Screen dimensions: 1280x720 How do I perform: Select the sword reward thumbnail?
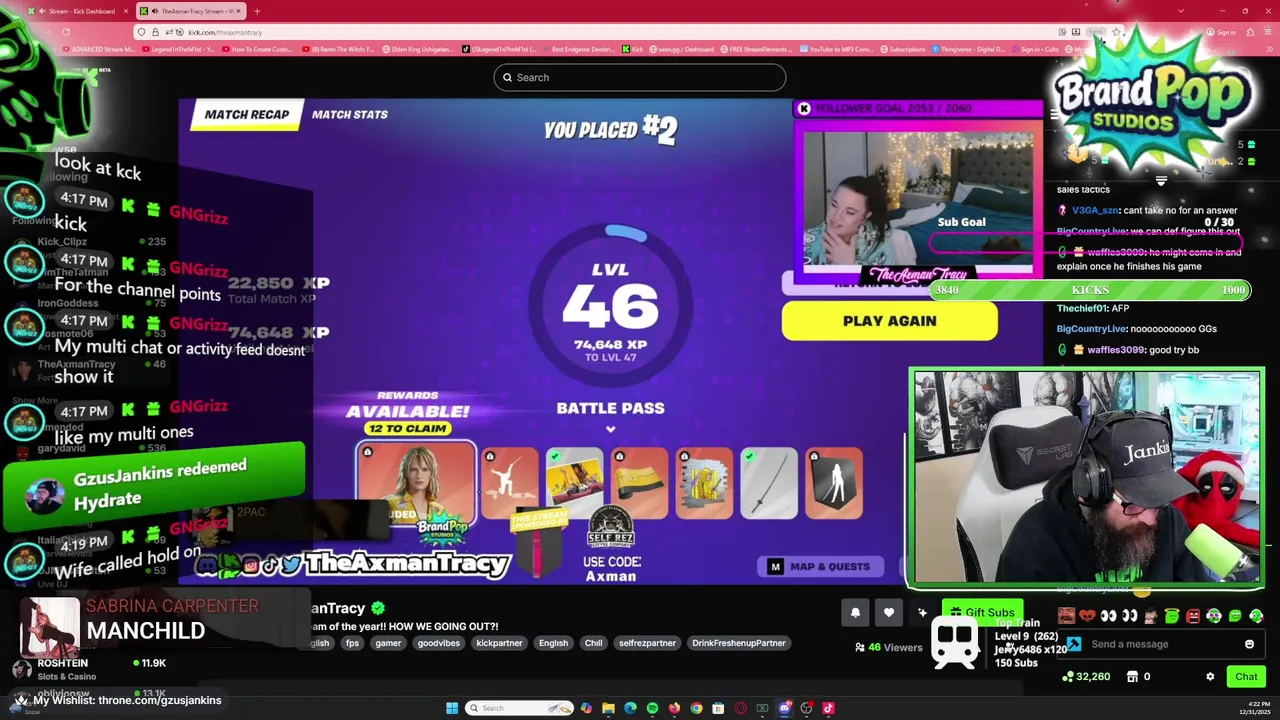tap(769, 484)
